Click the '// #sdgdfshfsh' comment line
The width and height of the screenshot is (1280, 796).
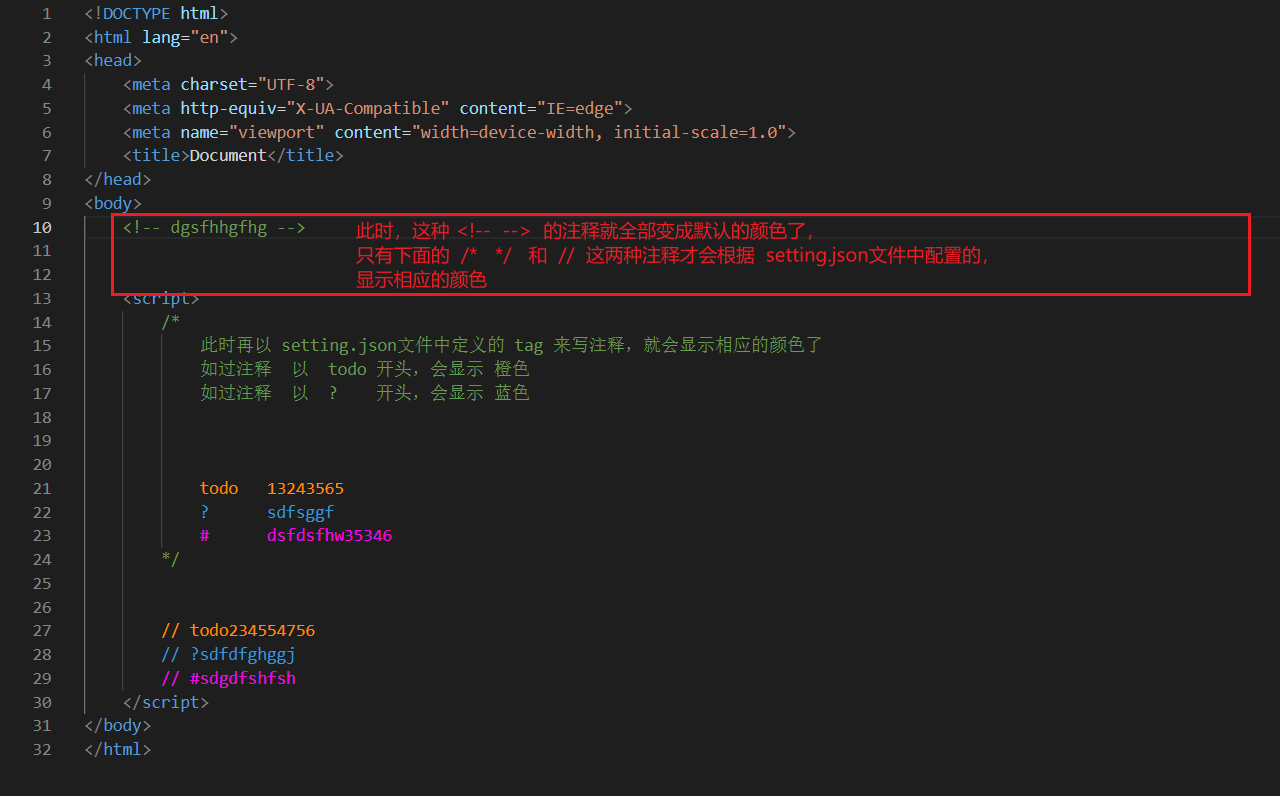(229, 678)
